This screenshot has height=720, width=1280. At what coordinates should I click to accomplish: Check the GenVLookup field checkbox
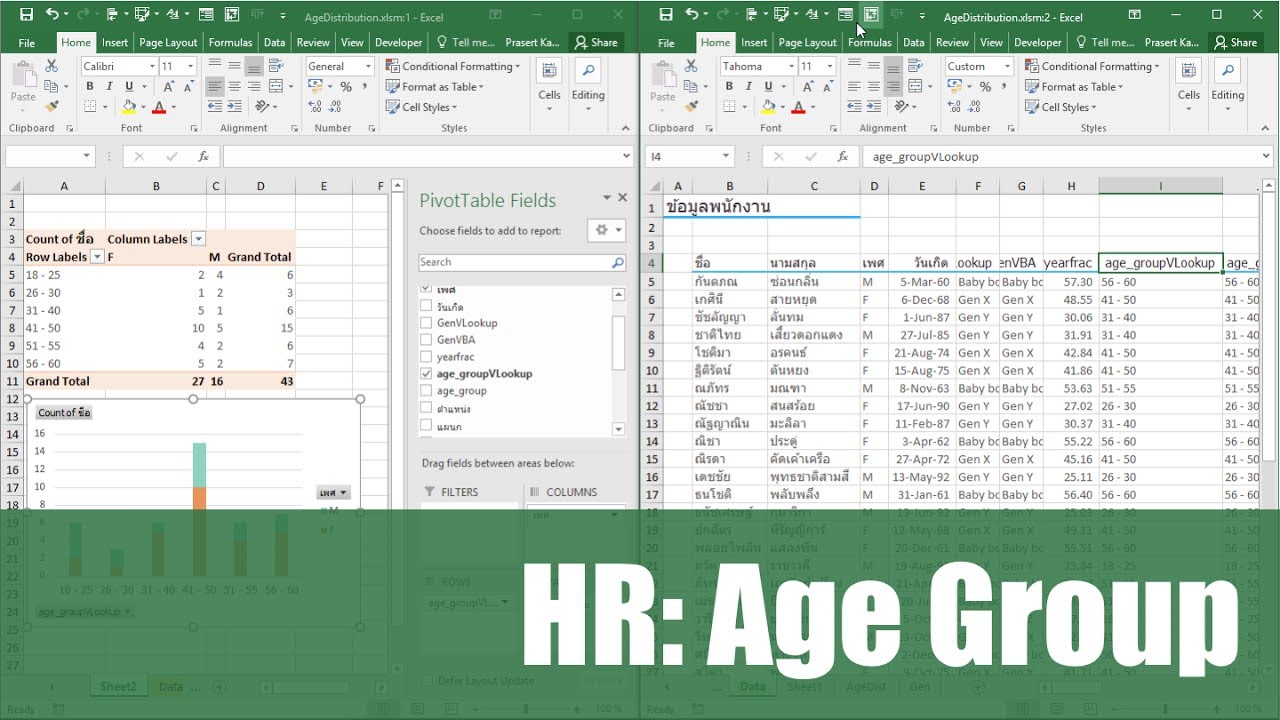point(427,323)
